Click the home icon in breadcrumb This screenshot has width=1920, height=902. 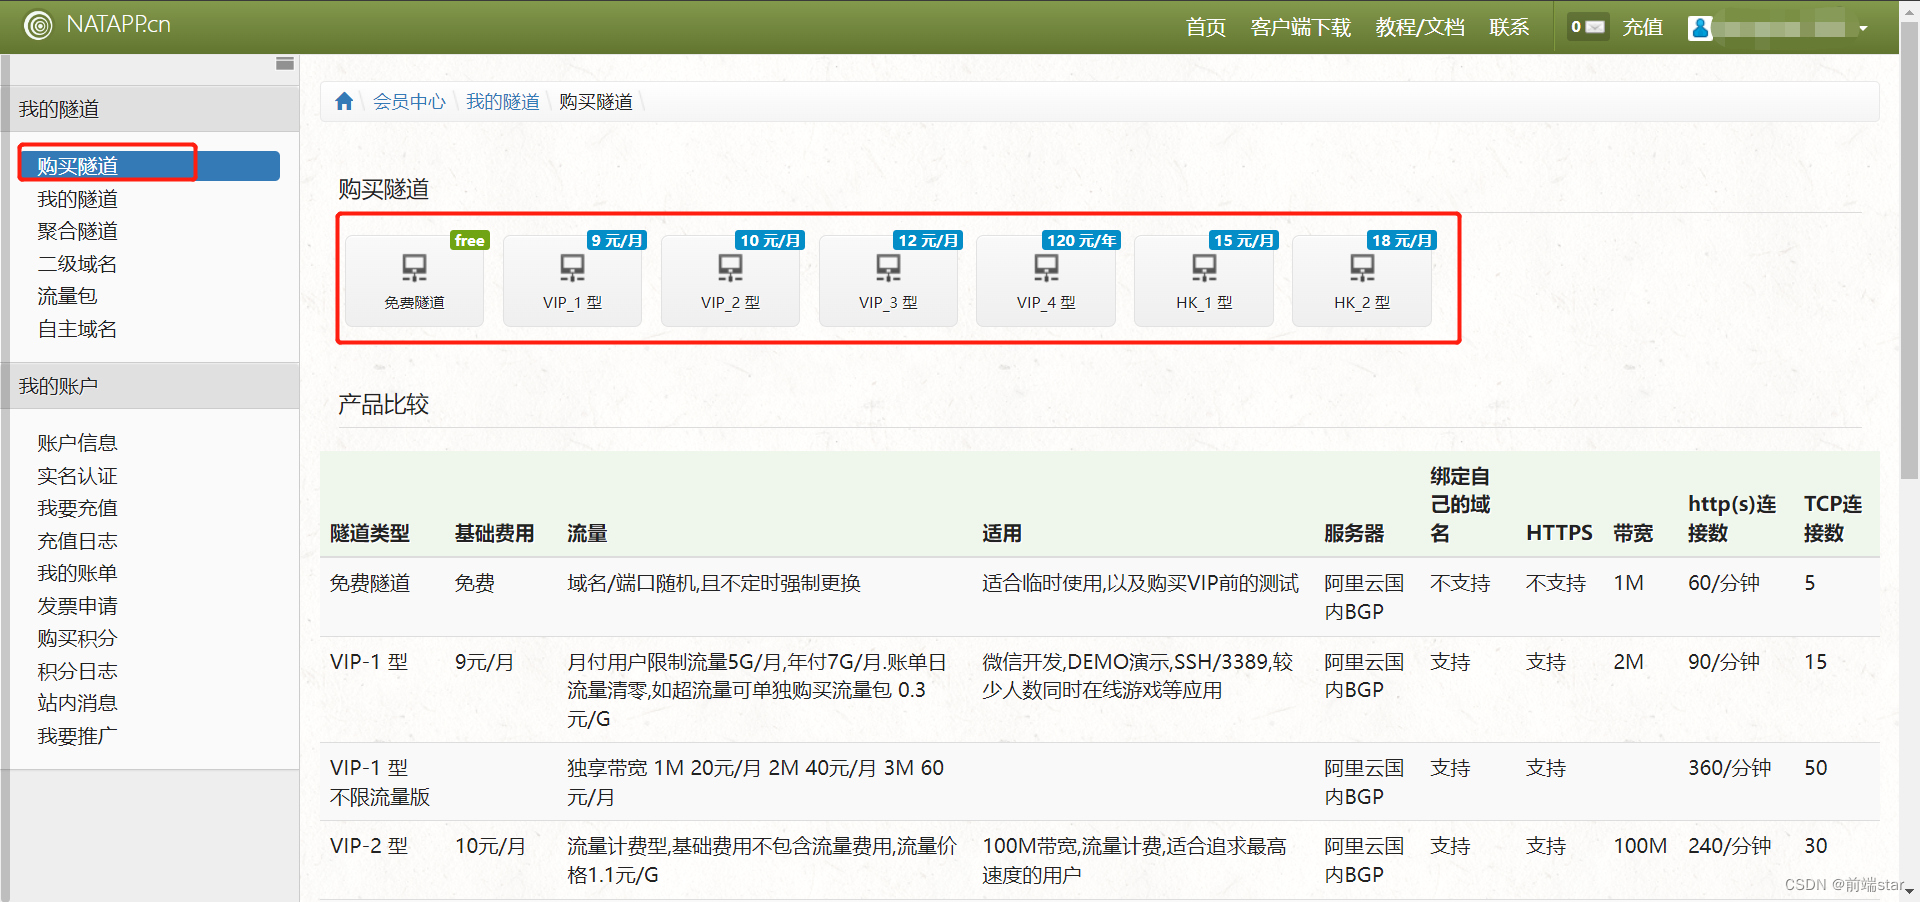pos(344,101)
